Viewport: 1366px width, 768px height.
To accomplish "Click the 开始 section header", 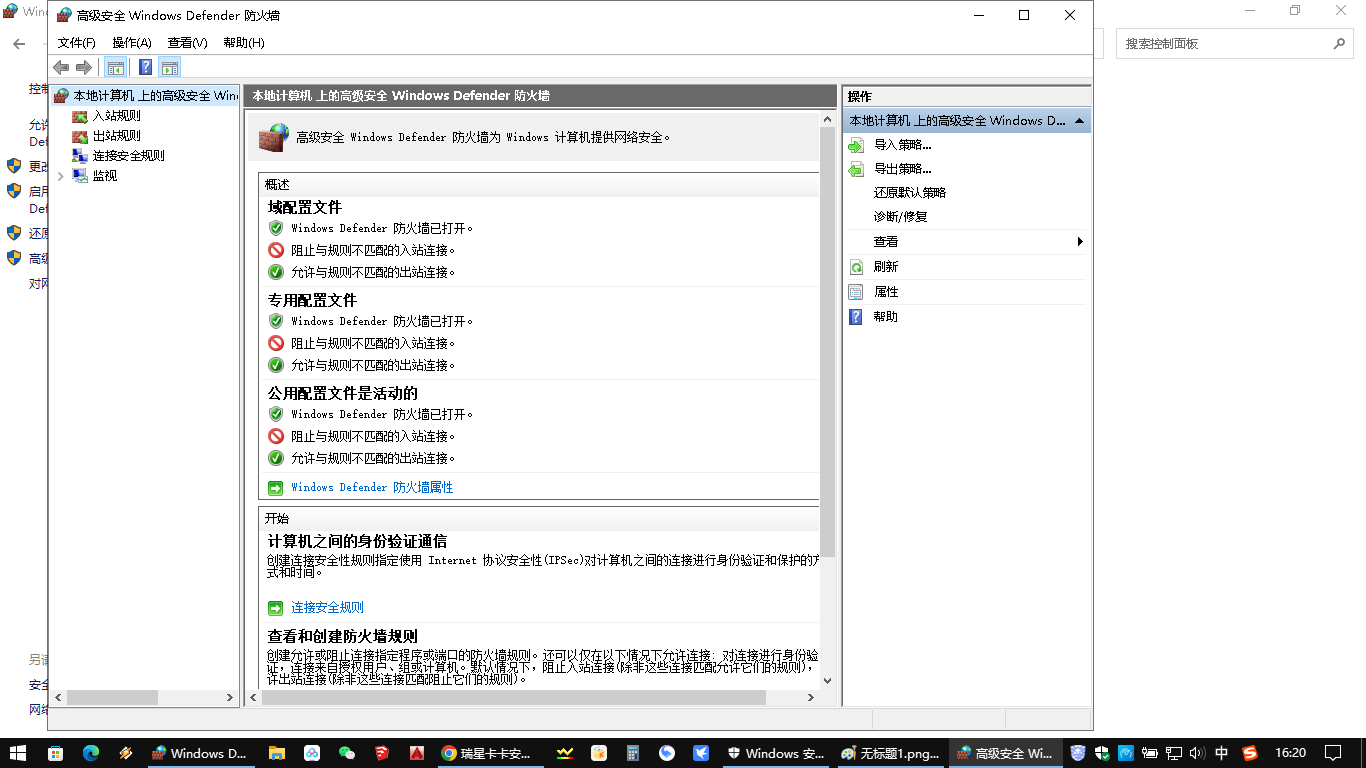I will (277, 519).
